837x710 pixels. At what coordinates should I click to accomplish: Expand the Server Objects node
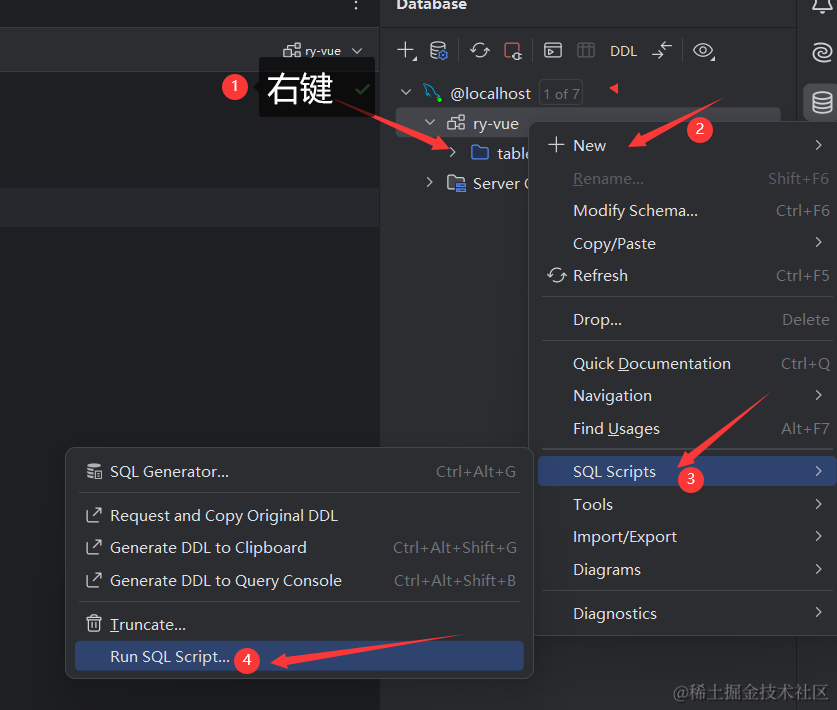(x=430, y=183)
